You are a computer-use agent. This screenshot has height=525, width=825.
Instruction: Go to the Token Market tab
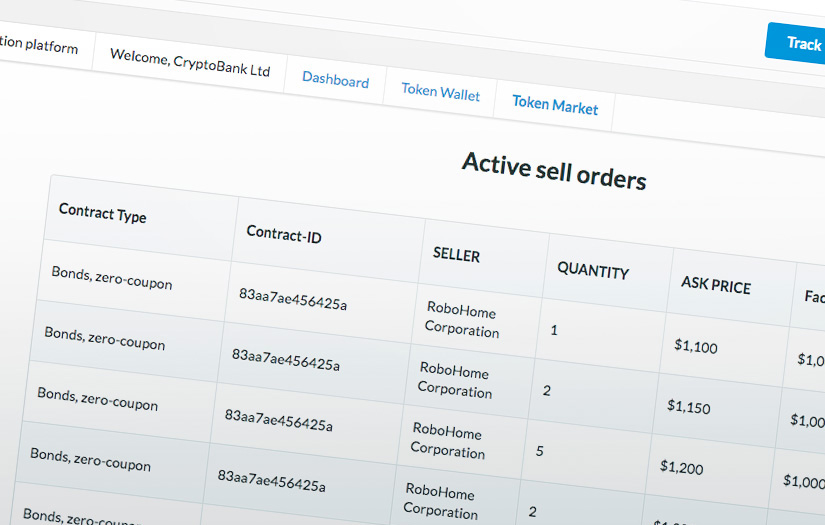point(555,105)
